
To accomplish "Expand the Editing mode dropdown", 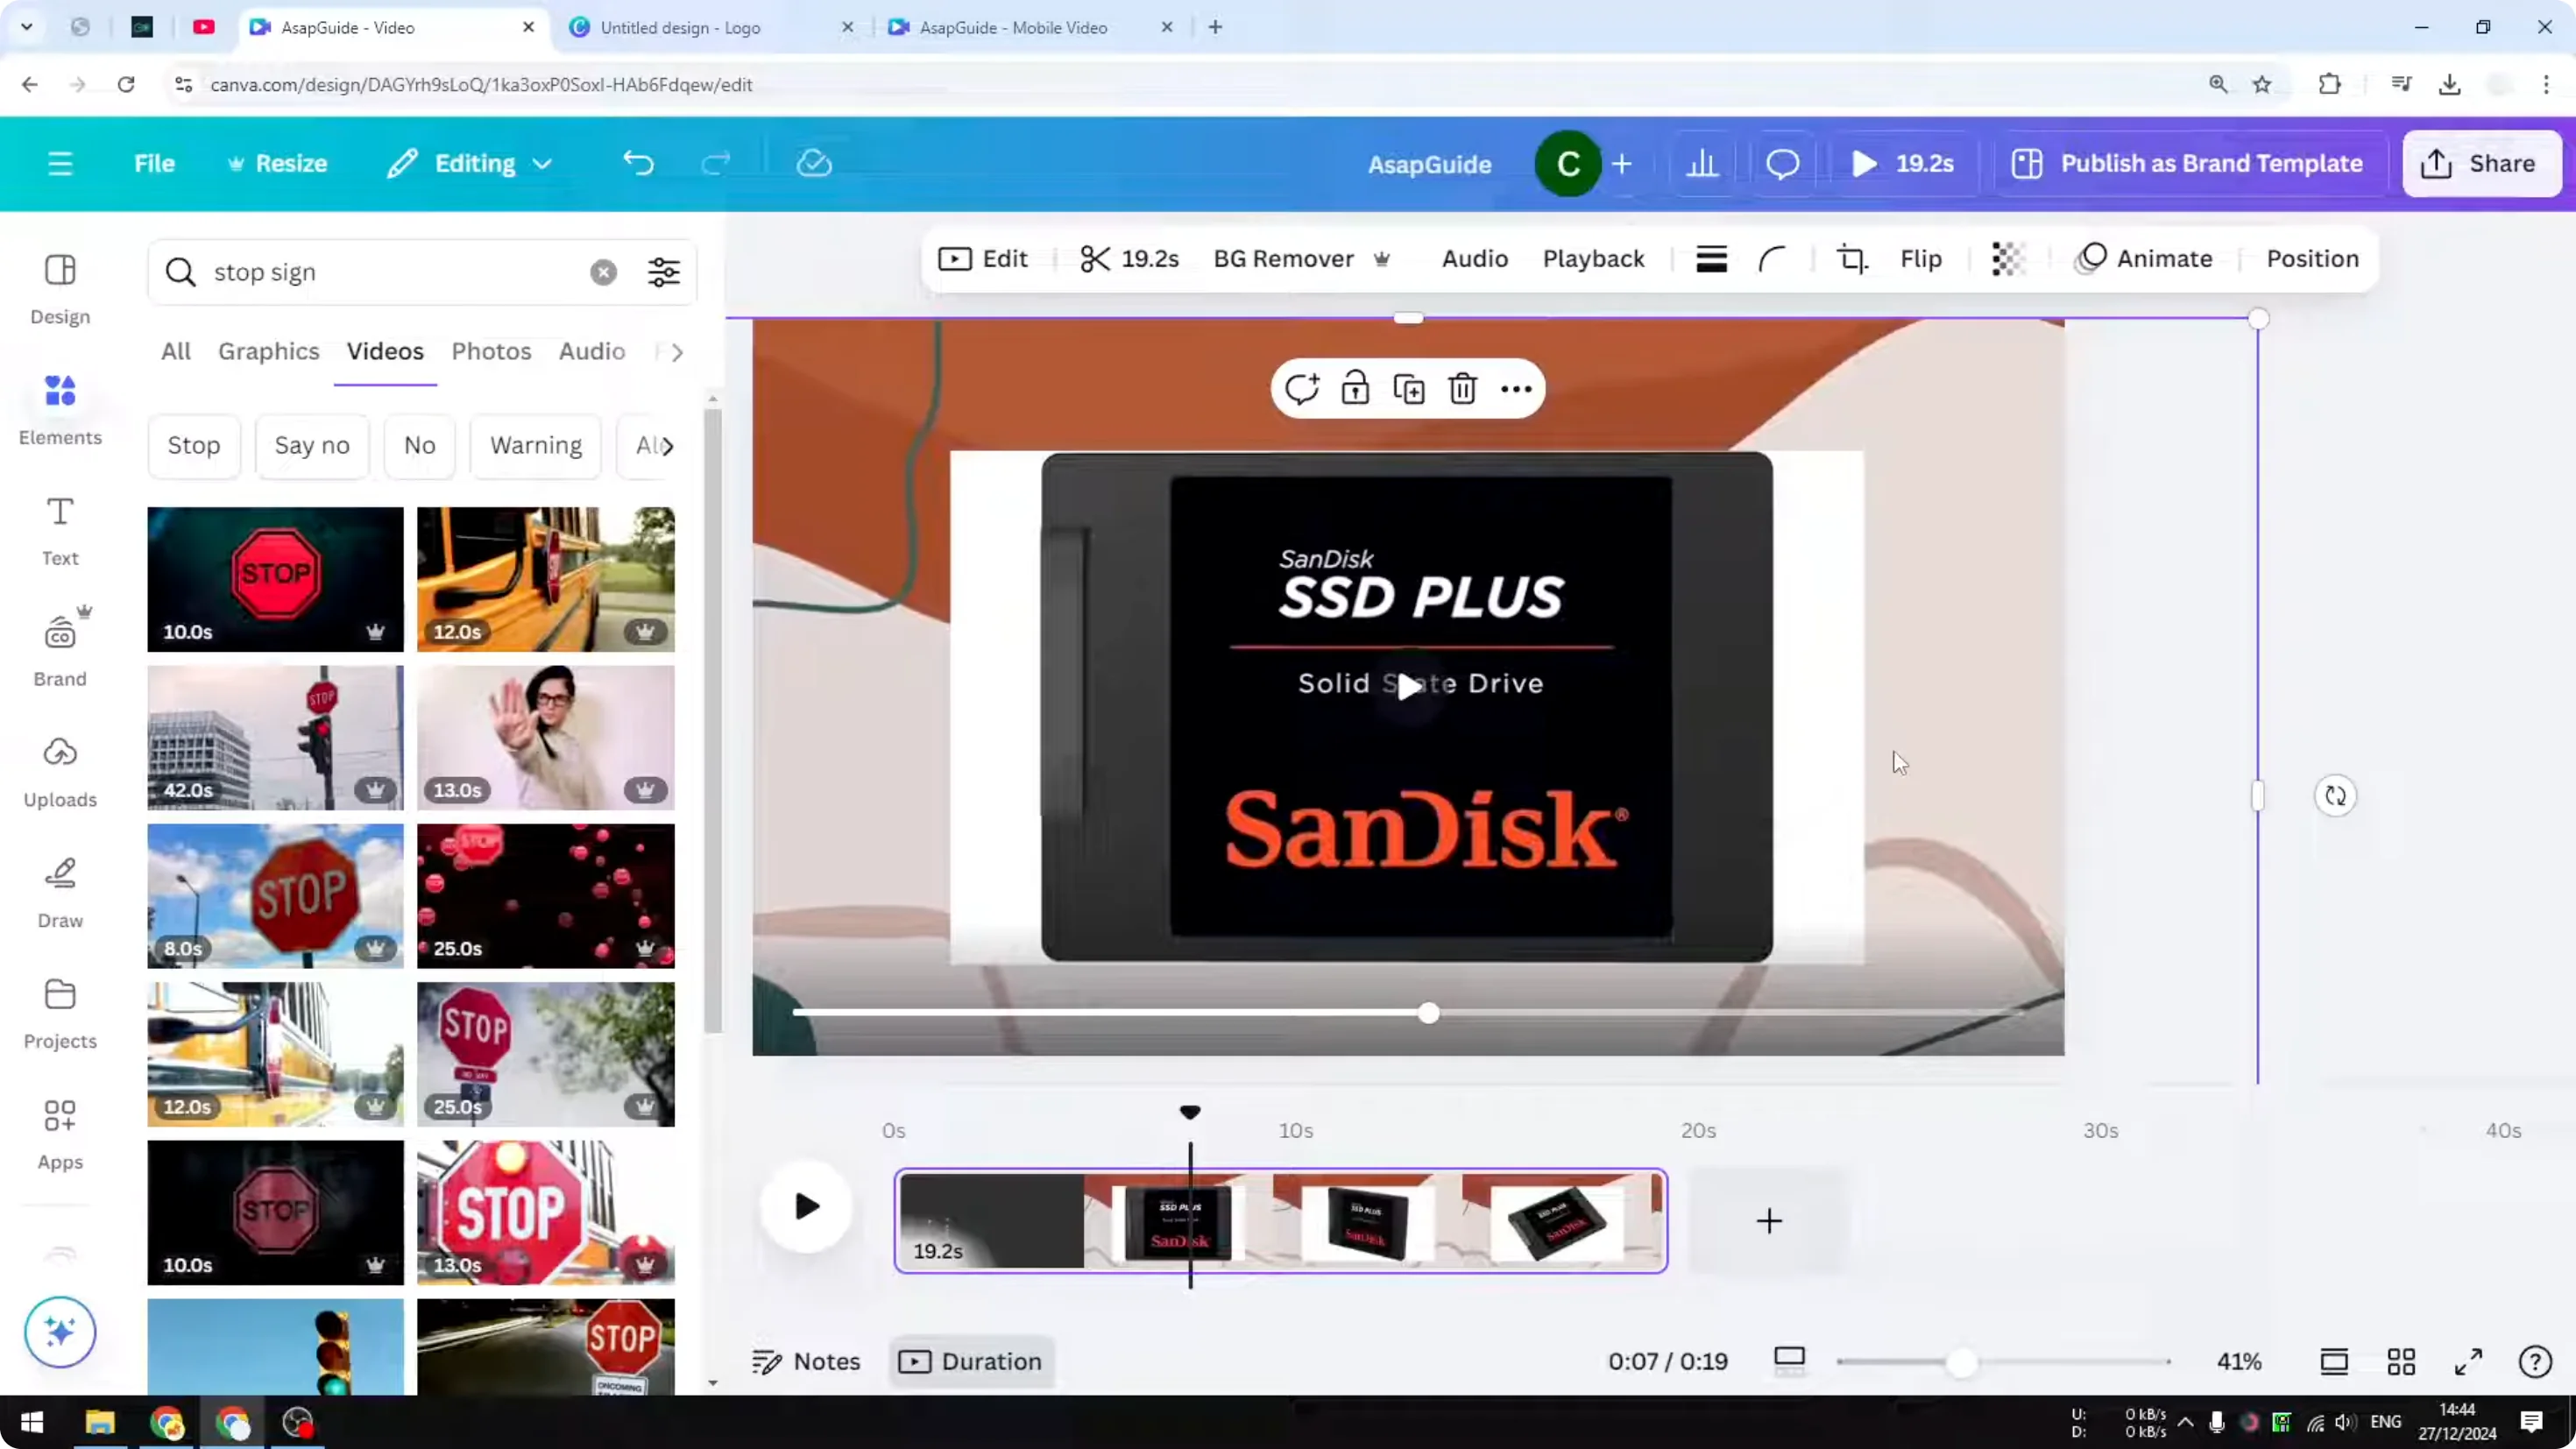I will tap(543, 163).
